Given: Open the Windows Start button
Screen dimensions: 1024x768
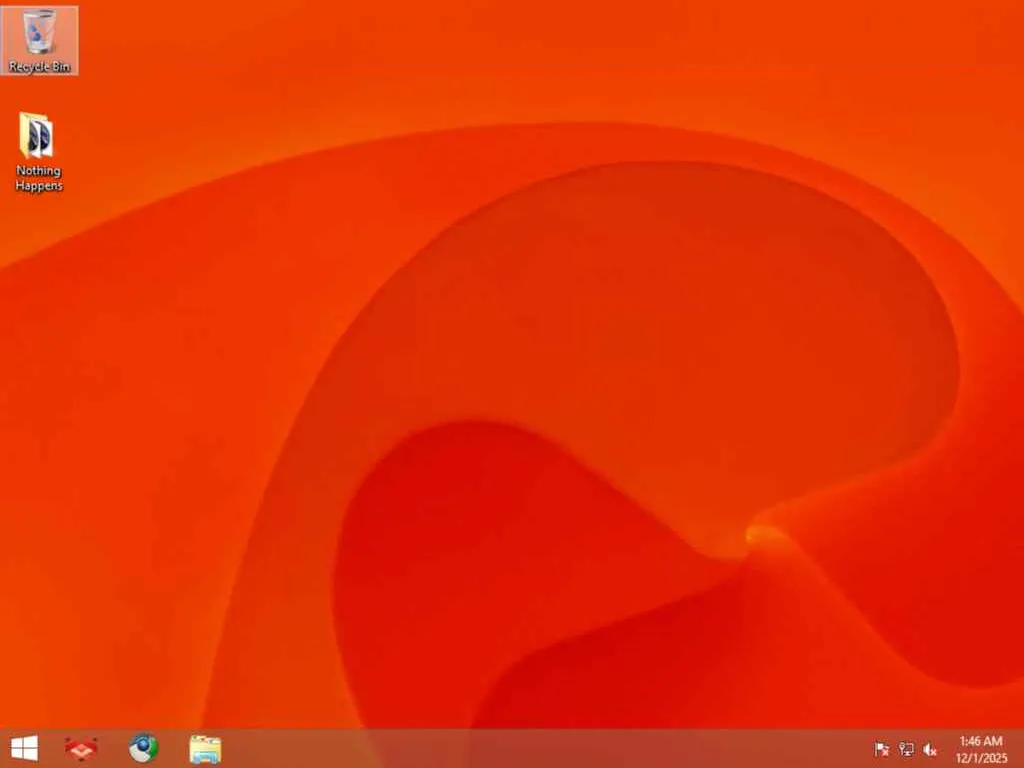Looking at the screenshot, I should (x=24, y=748).
